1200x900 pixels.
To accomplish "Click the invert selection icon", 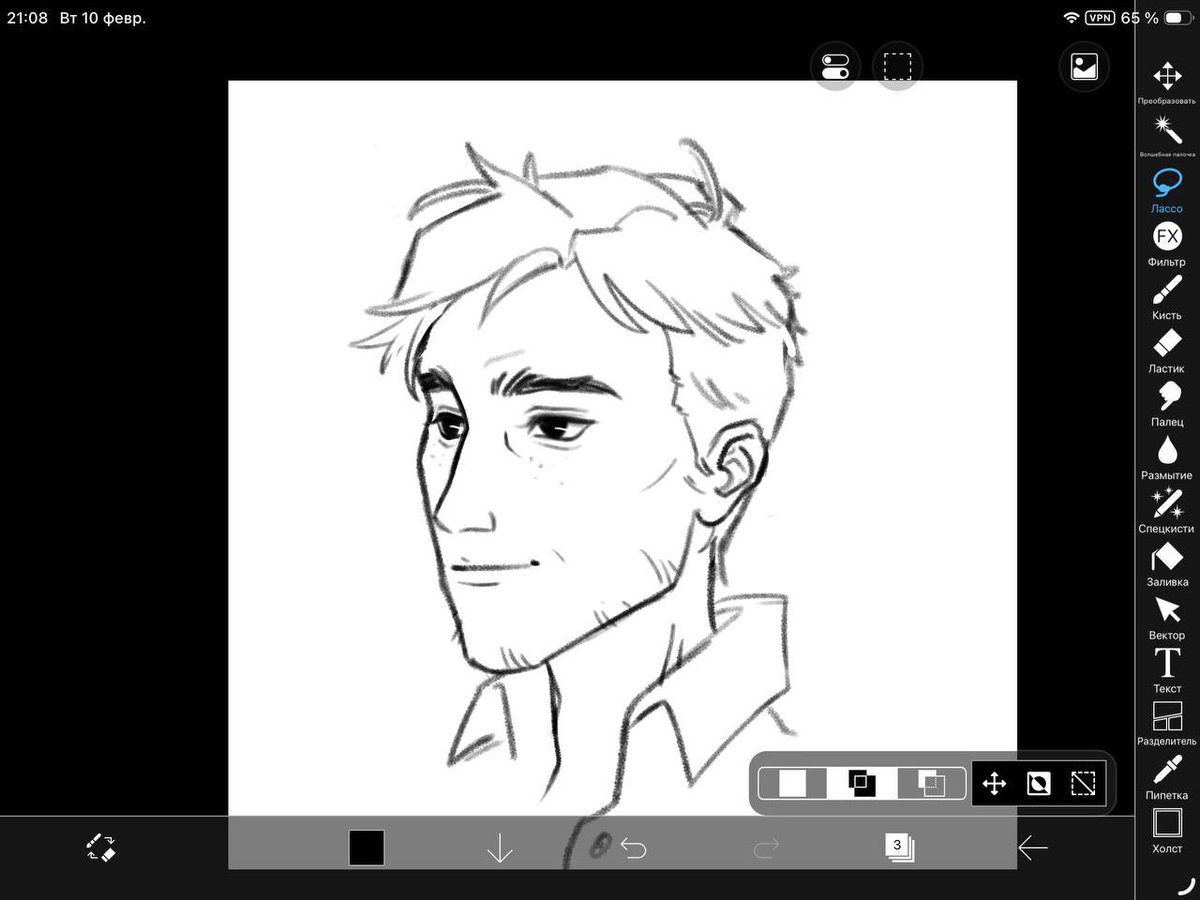I will point(1038,783).
